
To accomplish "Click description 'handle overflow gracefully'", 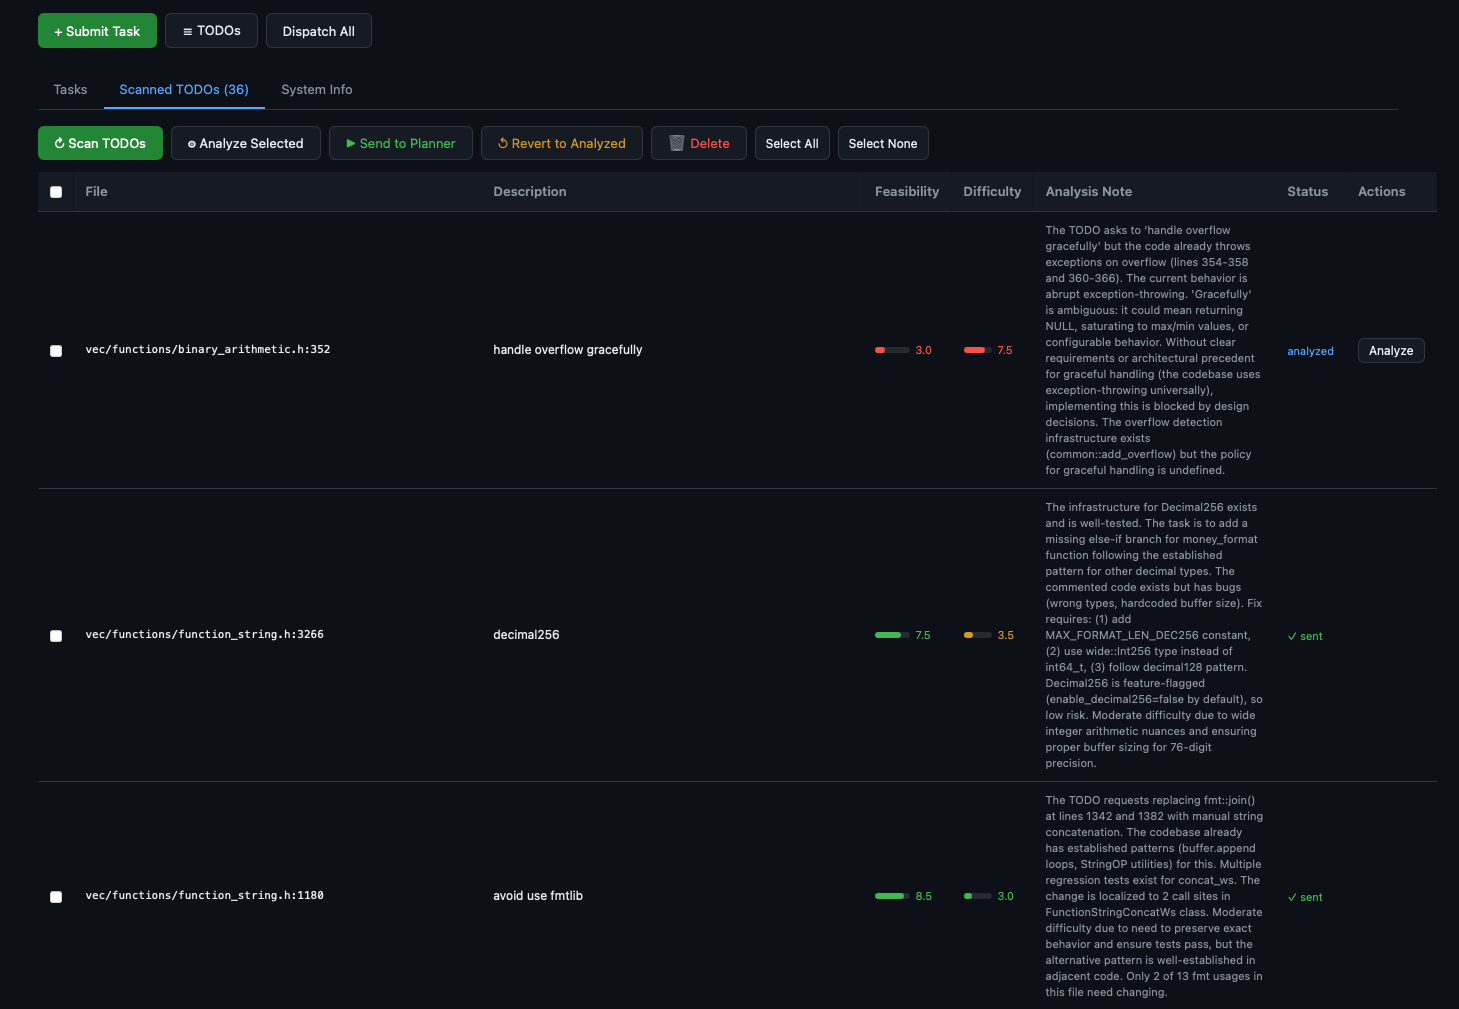I will coord(568,349).
